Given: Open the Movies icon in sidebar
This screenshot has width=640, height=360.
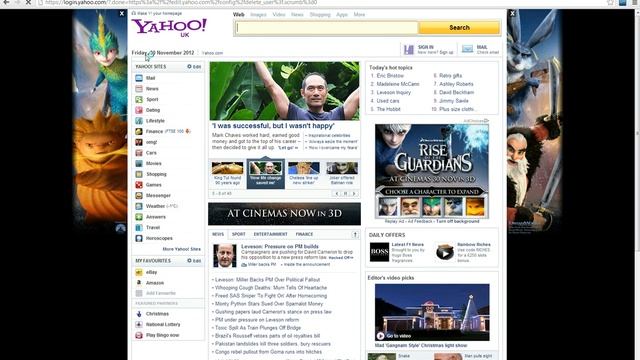Looking at the screenshot, I should pyautogui.click(x=139, y=163).
